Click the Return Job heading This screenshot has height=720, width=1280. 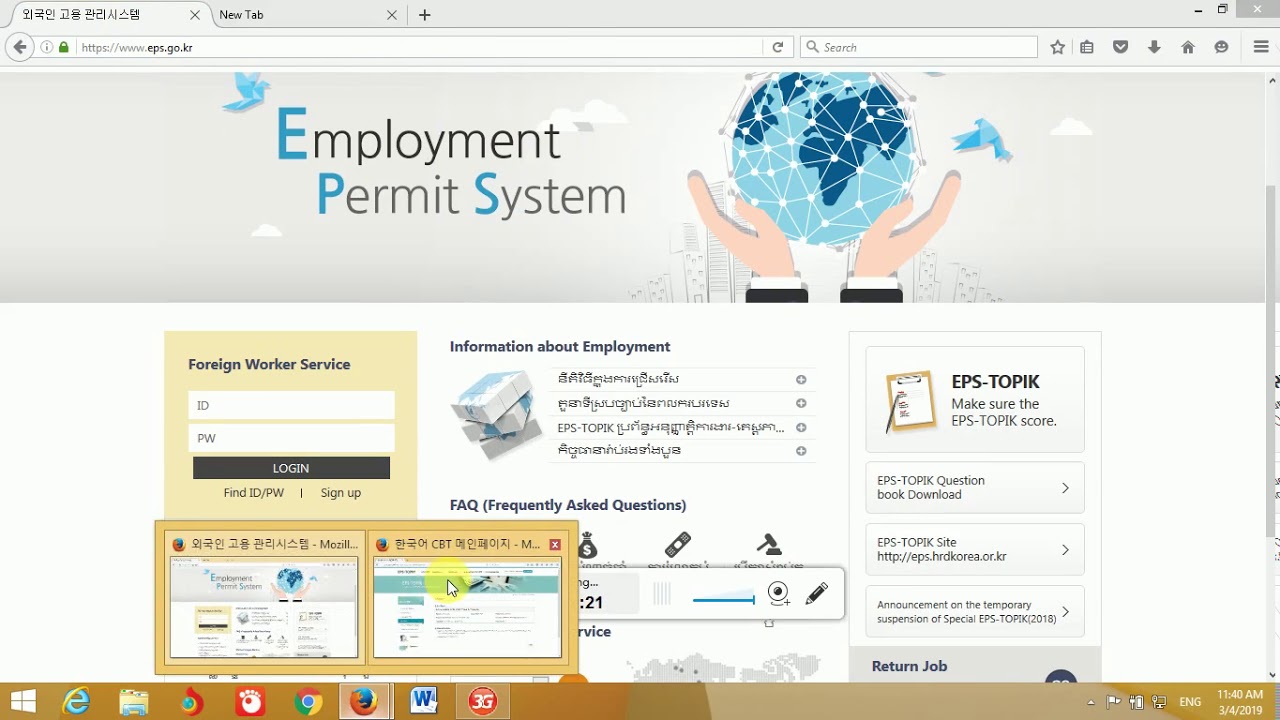click(909, 666)
